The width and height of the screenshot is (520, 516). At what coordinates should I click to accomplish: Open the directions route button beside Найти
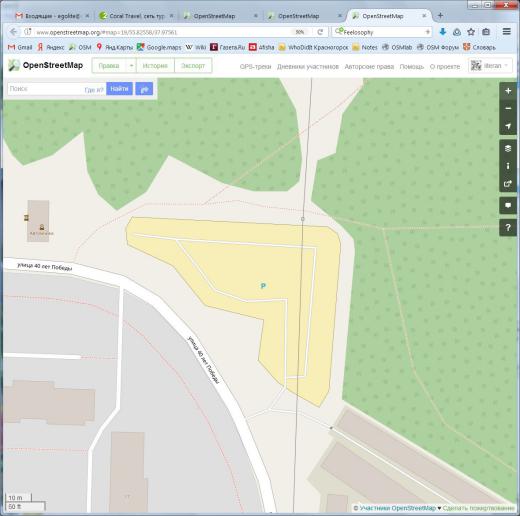(144, 89)
